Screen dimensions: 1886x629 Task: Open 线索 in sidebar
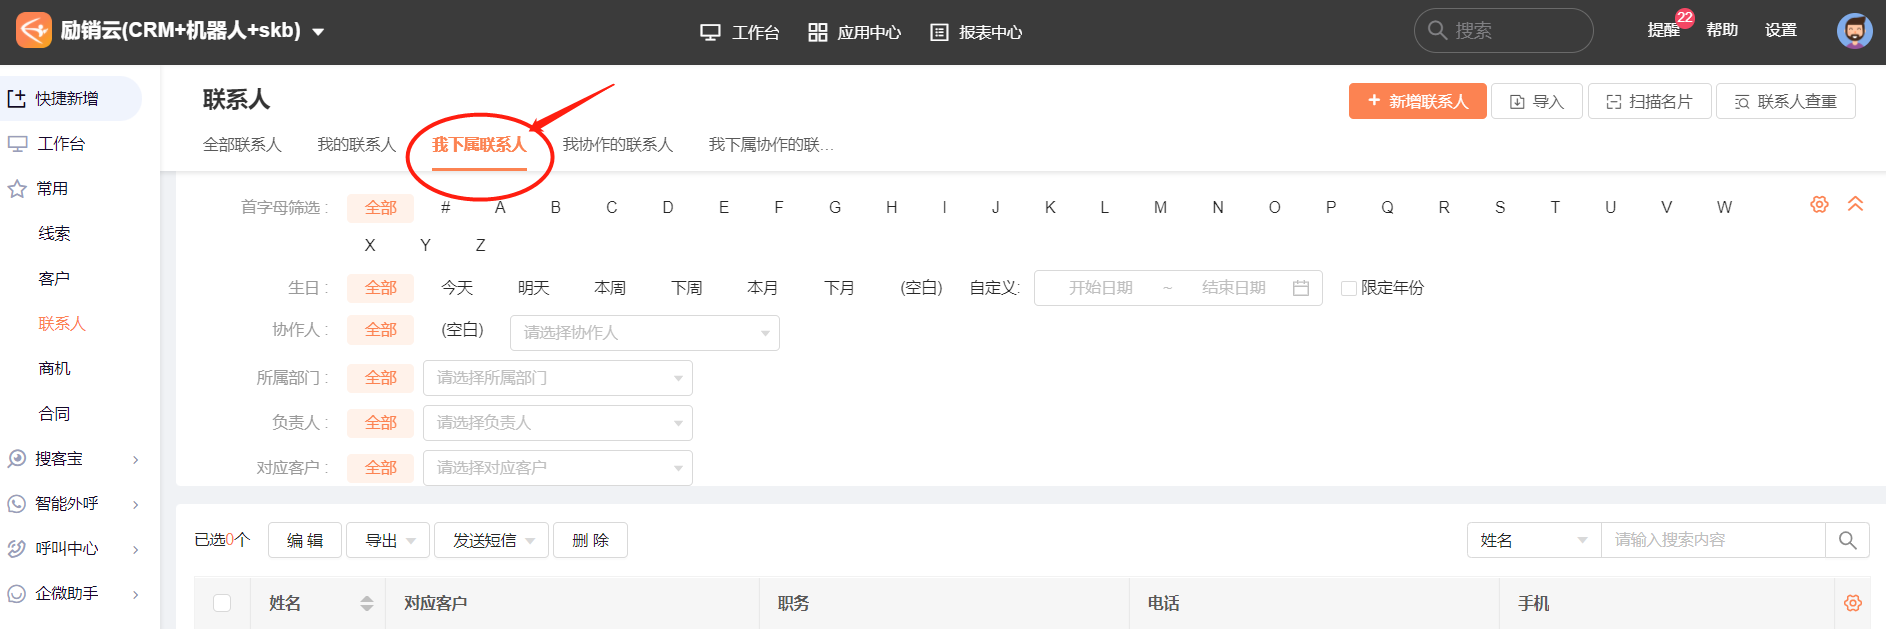point(54,234)
